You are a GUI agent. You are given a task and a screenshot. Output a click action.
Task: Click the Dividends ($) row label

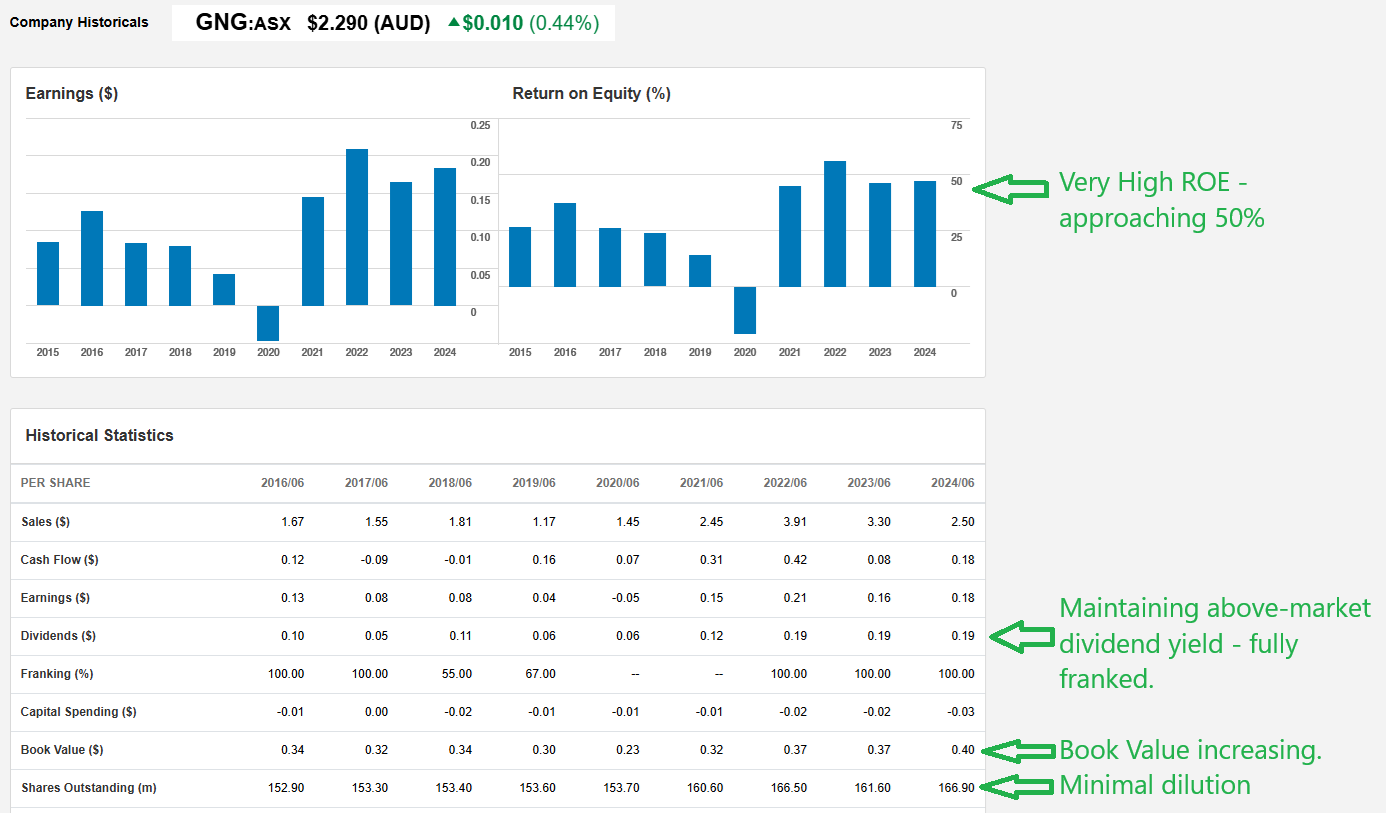coord(58,636)
